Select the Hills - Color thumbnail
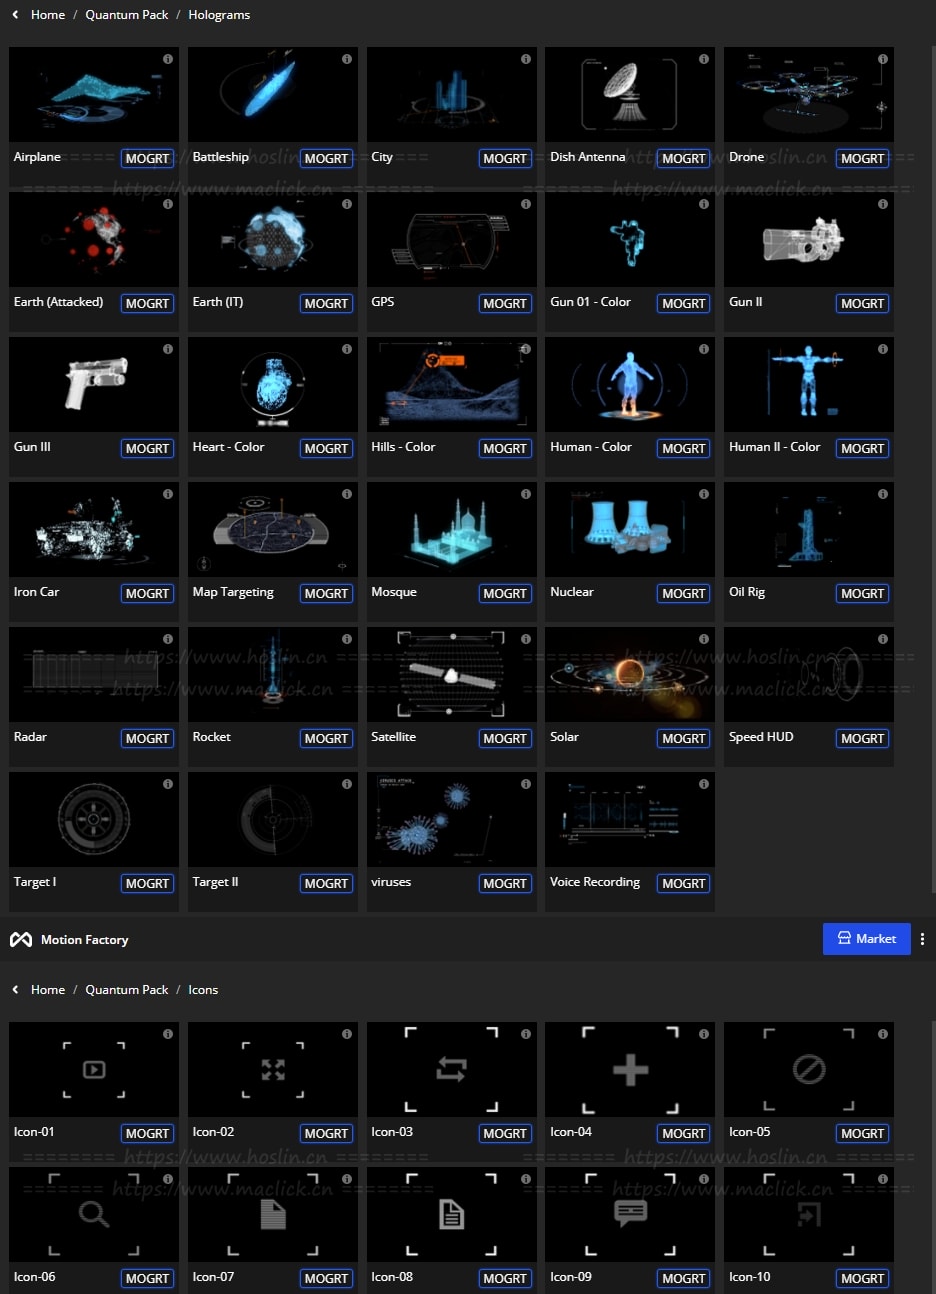 452,385
